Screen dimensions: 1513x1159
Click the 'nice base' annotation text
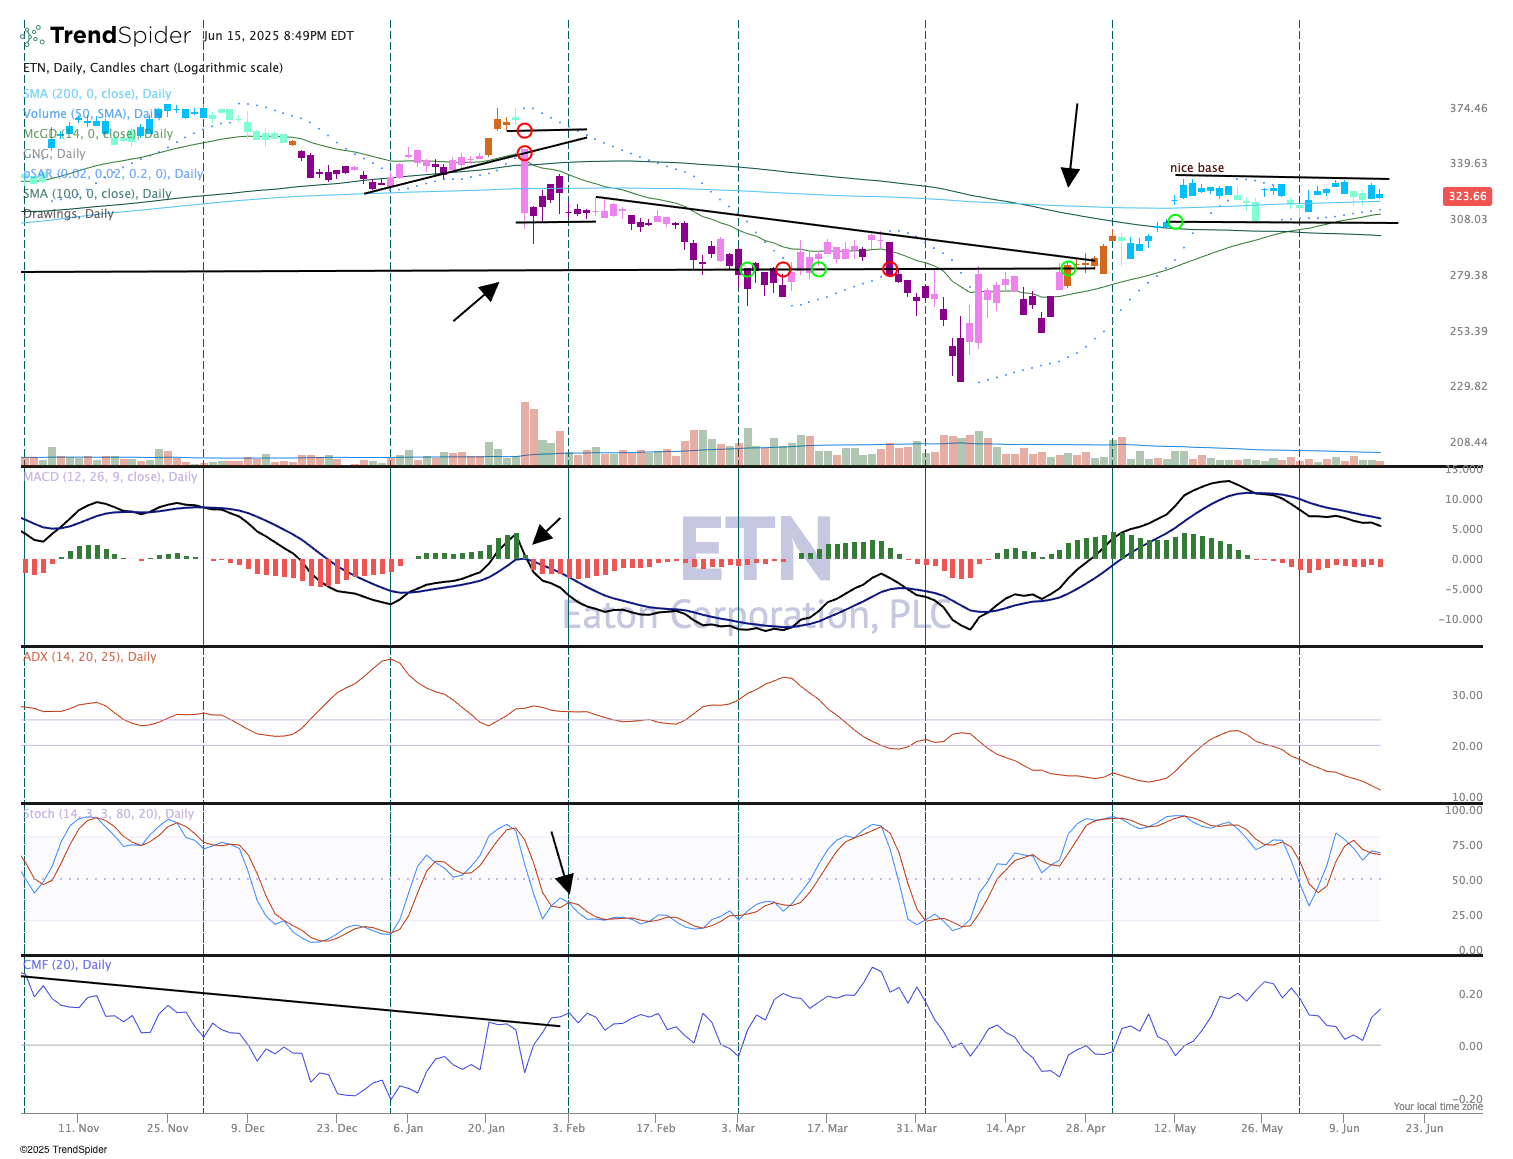pyautogui.click(x=1197, y=168)
